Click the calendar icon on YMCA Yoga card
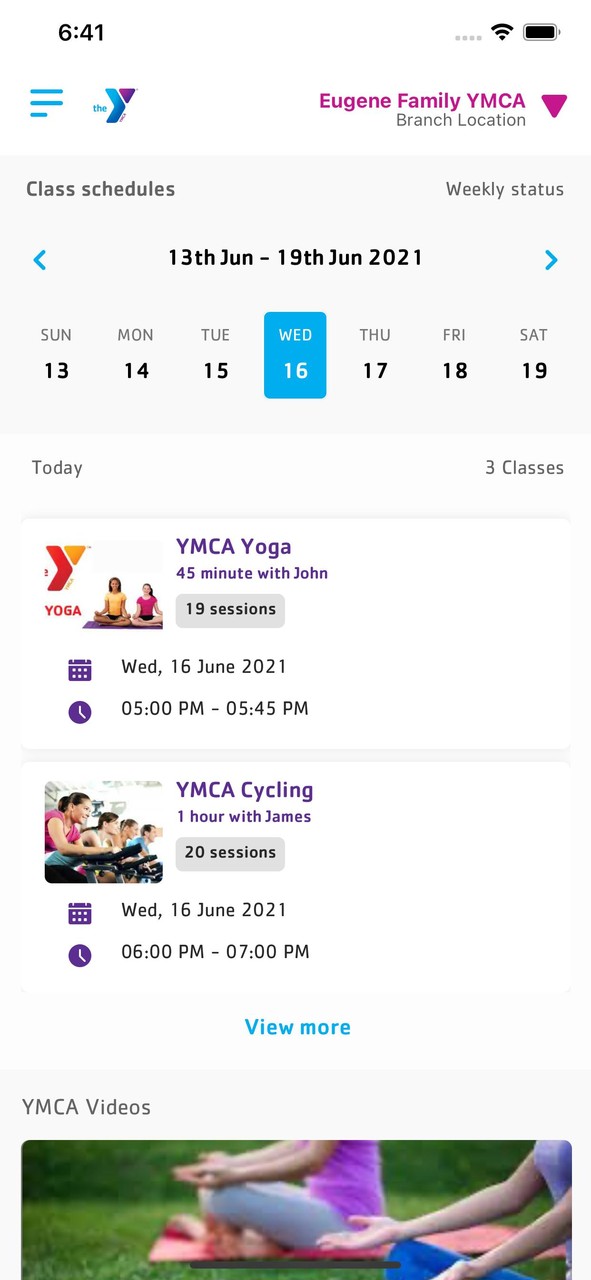This screenshot has height=1280, width=591. [80, 668]
